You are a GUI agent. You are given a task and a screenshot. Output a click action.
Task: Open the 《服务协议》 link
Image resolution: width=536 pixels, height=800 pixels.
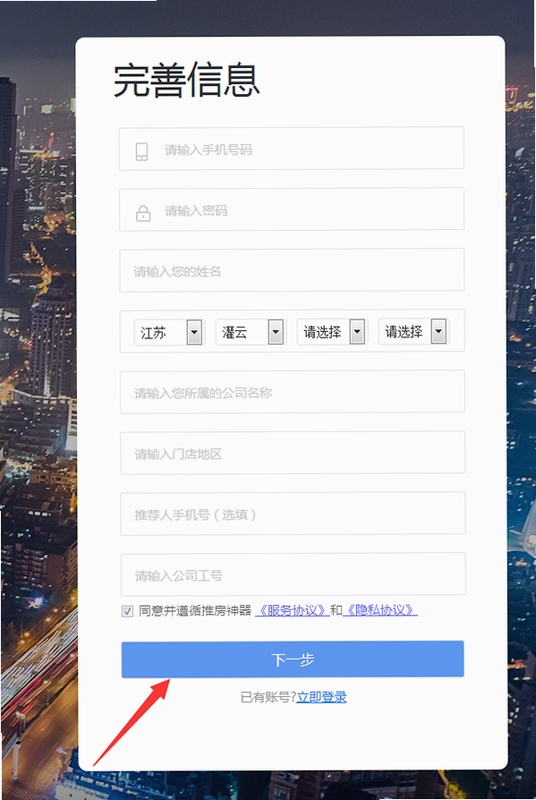tap(292, 610)
